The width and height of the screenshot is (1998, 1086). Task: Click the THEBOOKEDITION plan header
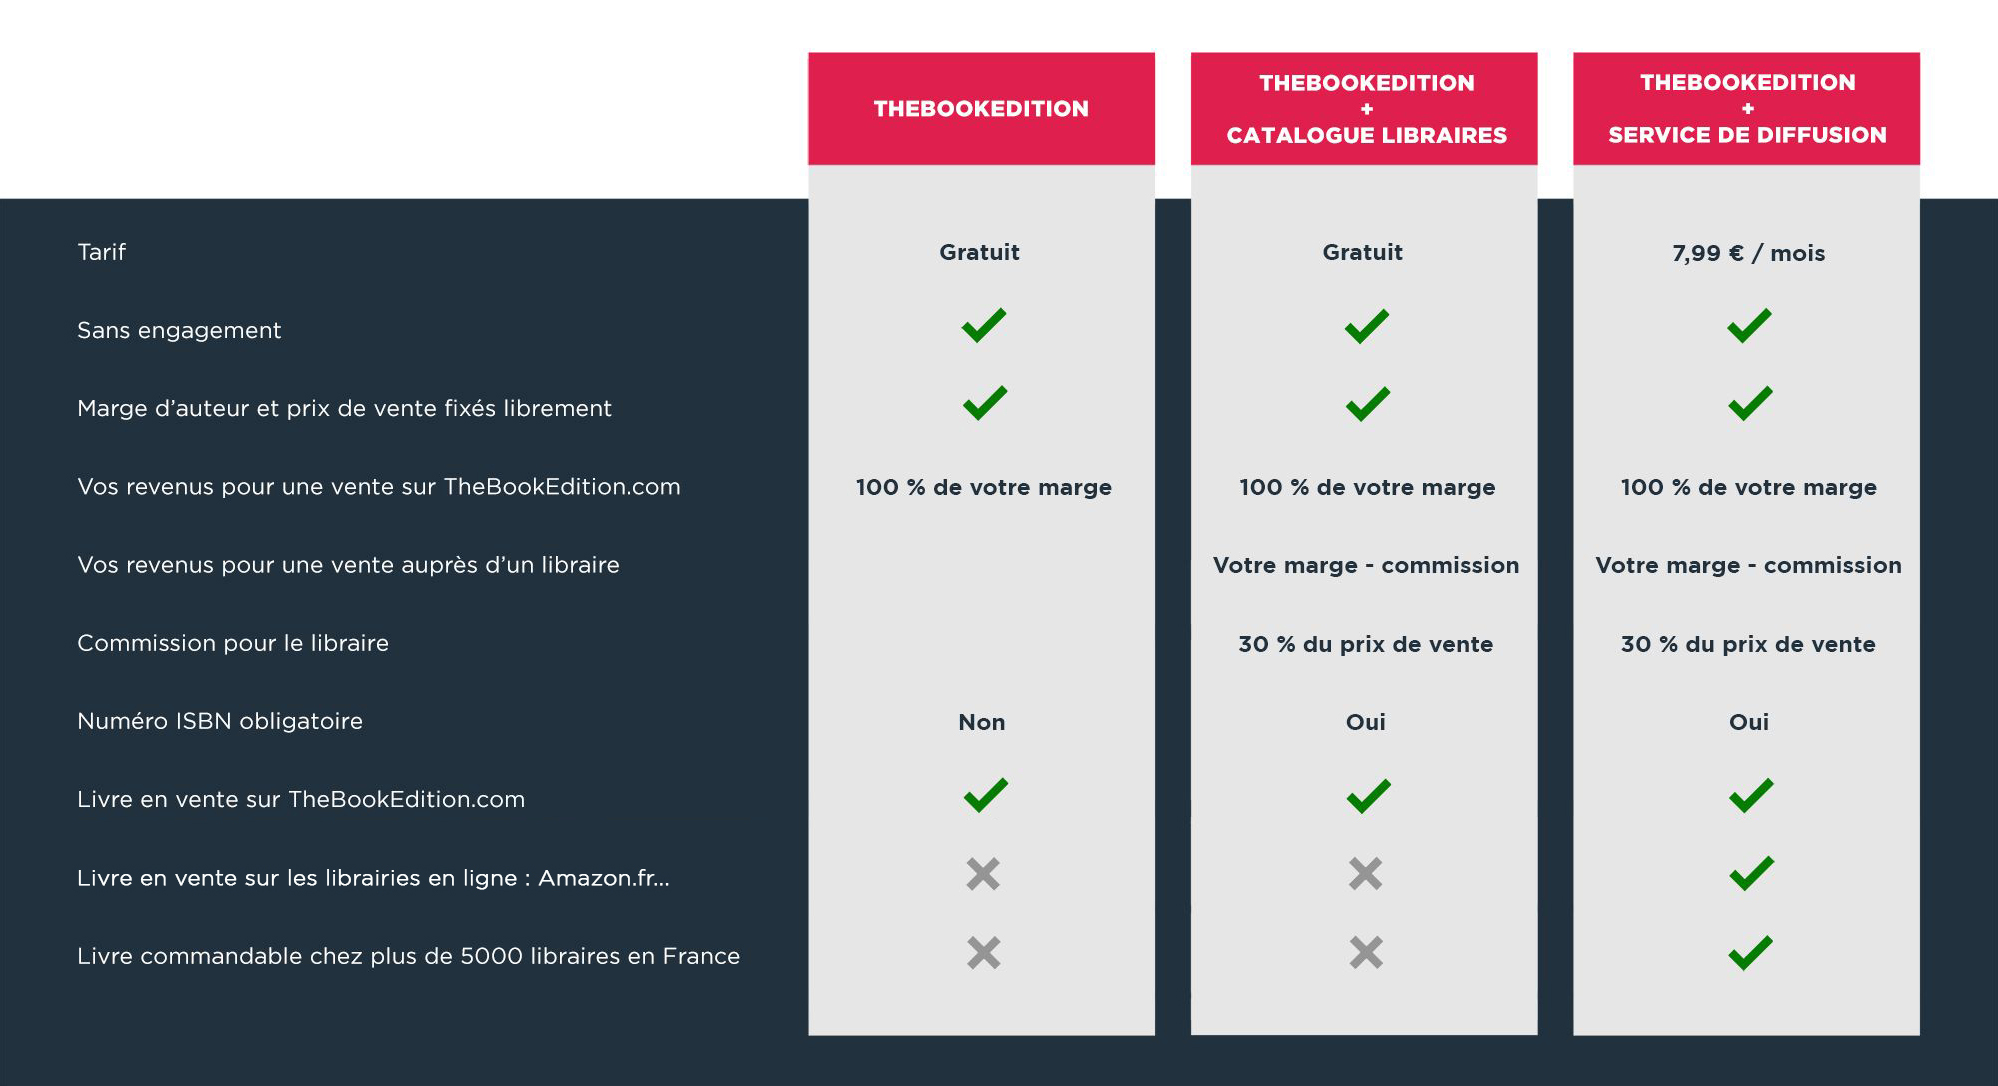[981, 109]
